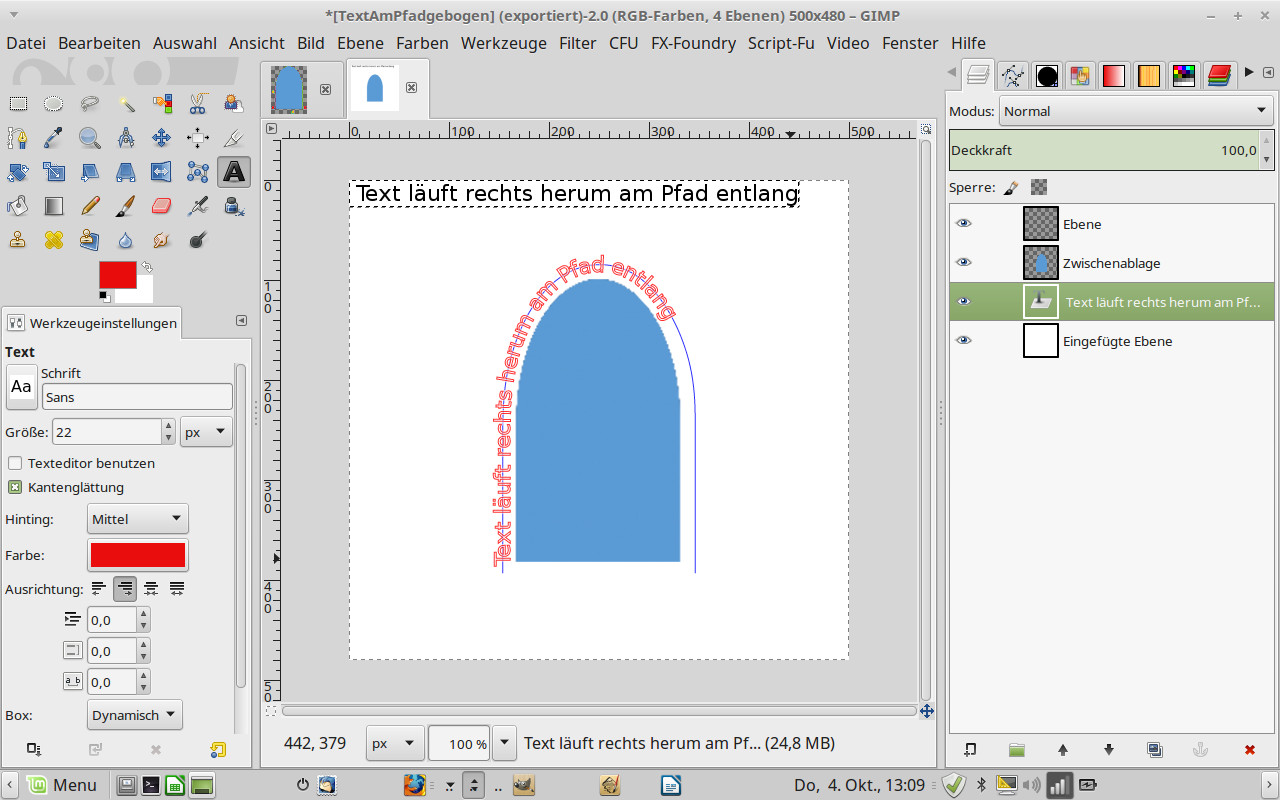
Task: Open the Mint Menu button in taskbar
Action: [62, 785]
